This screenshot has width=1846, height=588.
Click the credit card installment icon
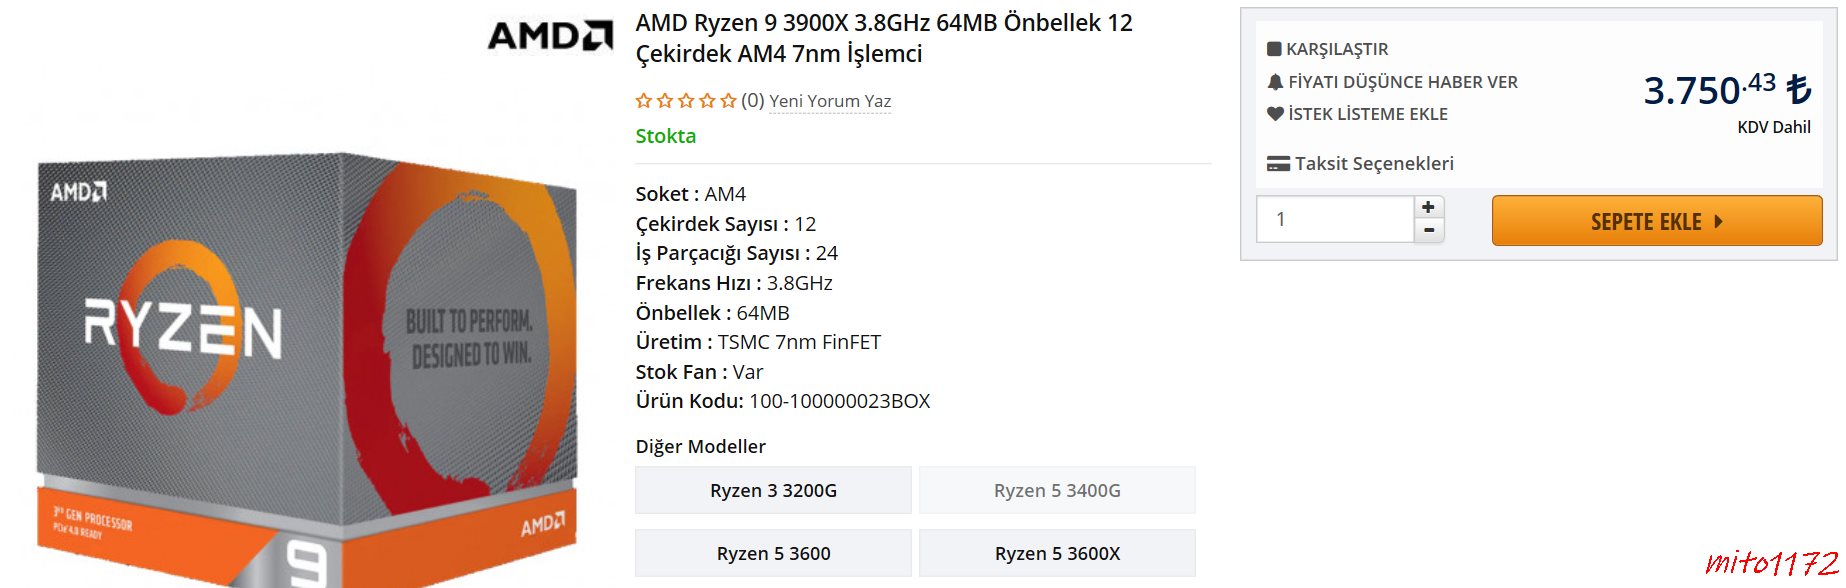tap(1278, 164)
